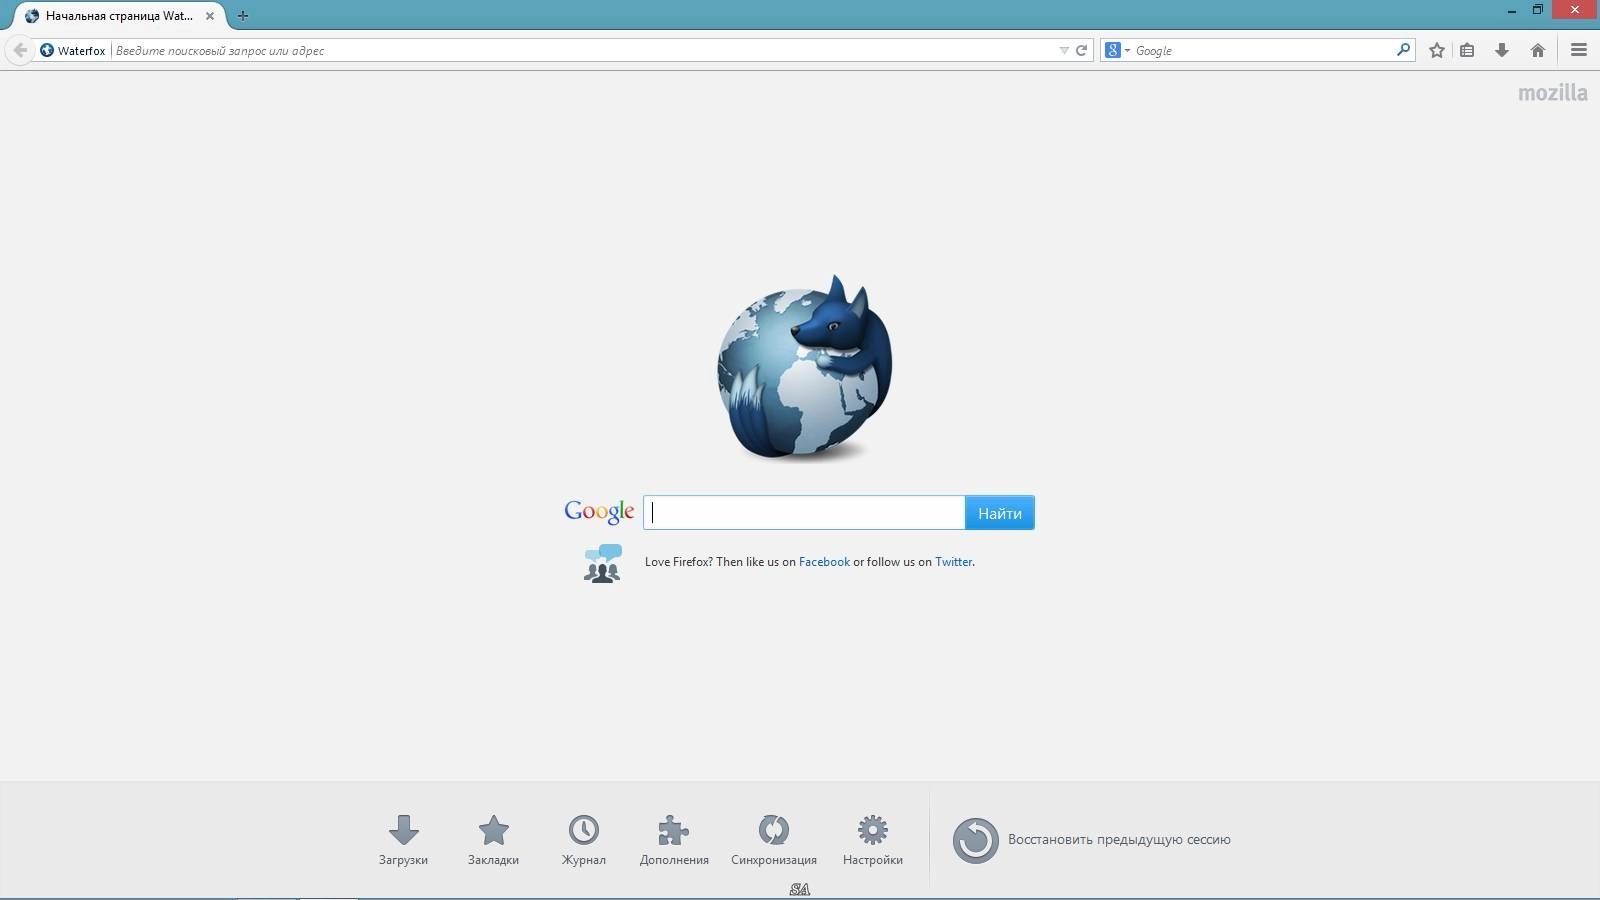Open Закладки bookmarks launcher
This screenshot has width=1600, height=900.
(x=493, y=840)
